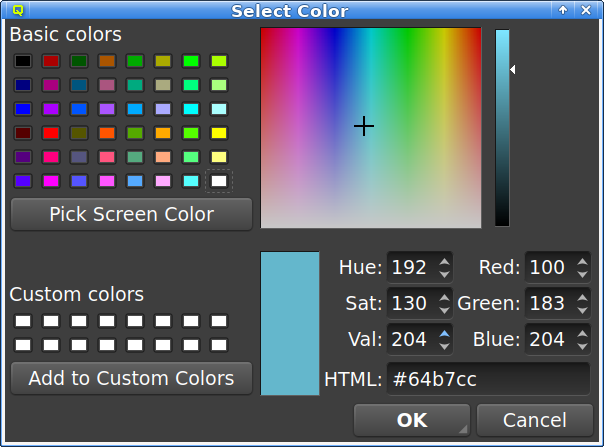
Task: Select the dark green swatch in first row
Action: pos(79,61)
